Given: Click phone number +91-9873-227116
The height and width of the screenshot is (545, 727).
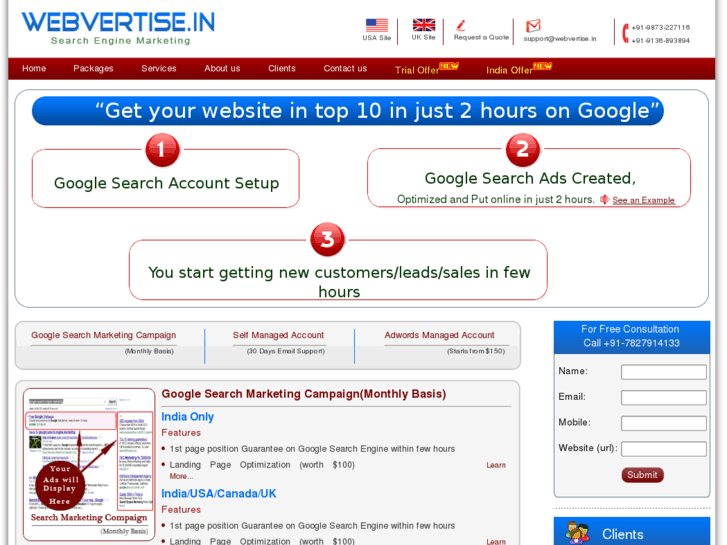Looking at the screenshot, I should point(660,27).
